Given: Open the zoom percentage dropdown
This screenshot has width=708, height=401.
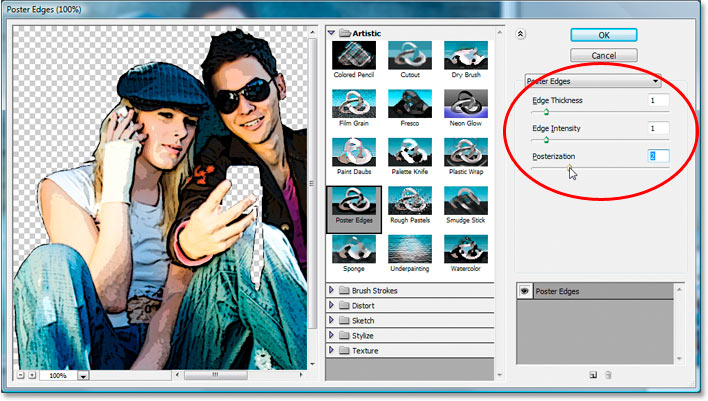Looking at the screenshot, I should [x=82, y=376].
